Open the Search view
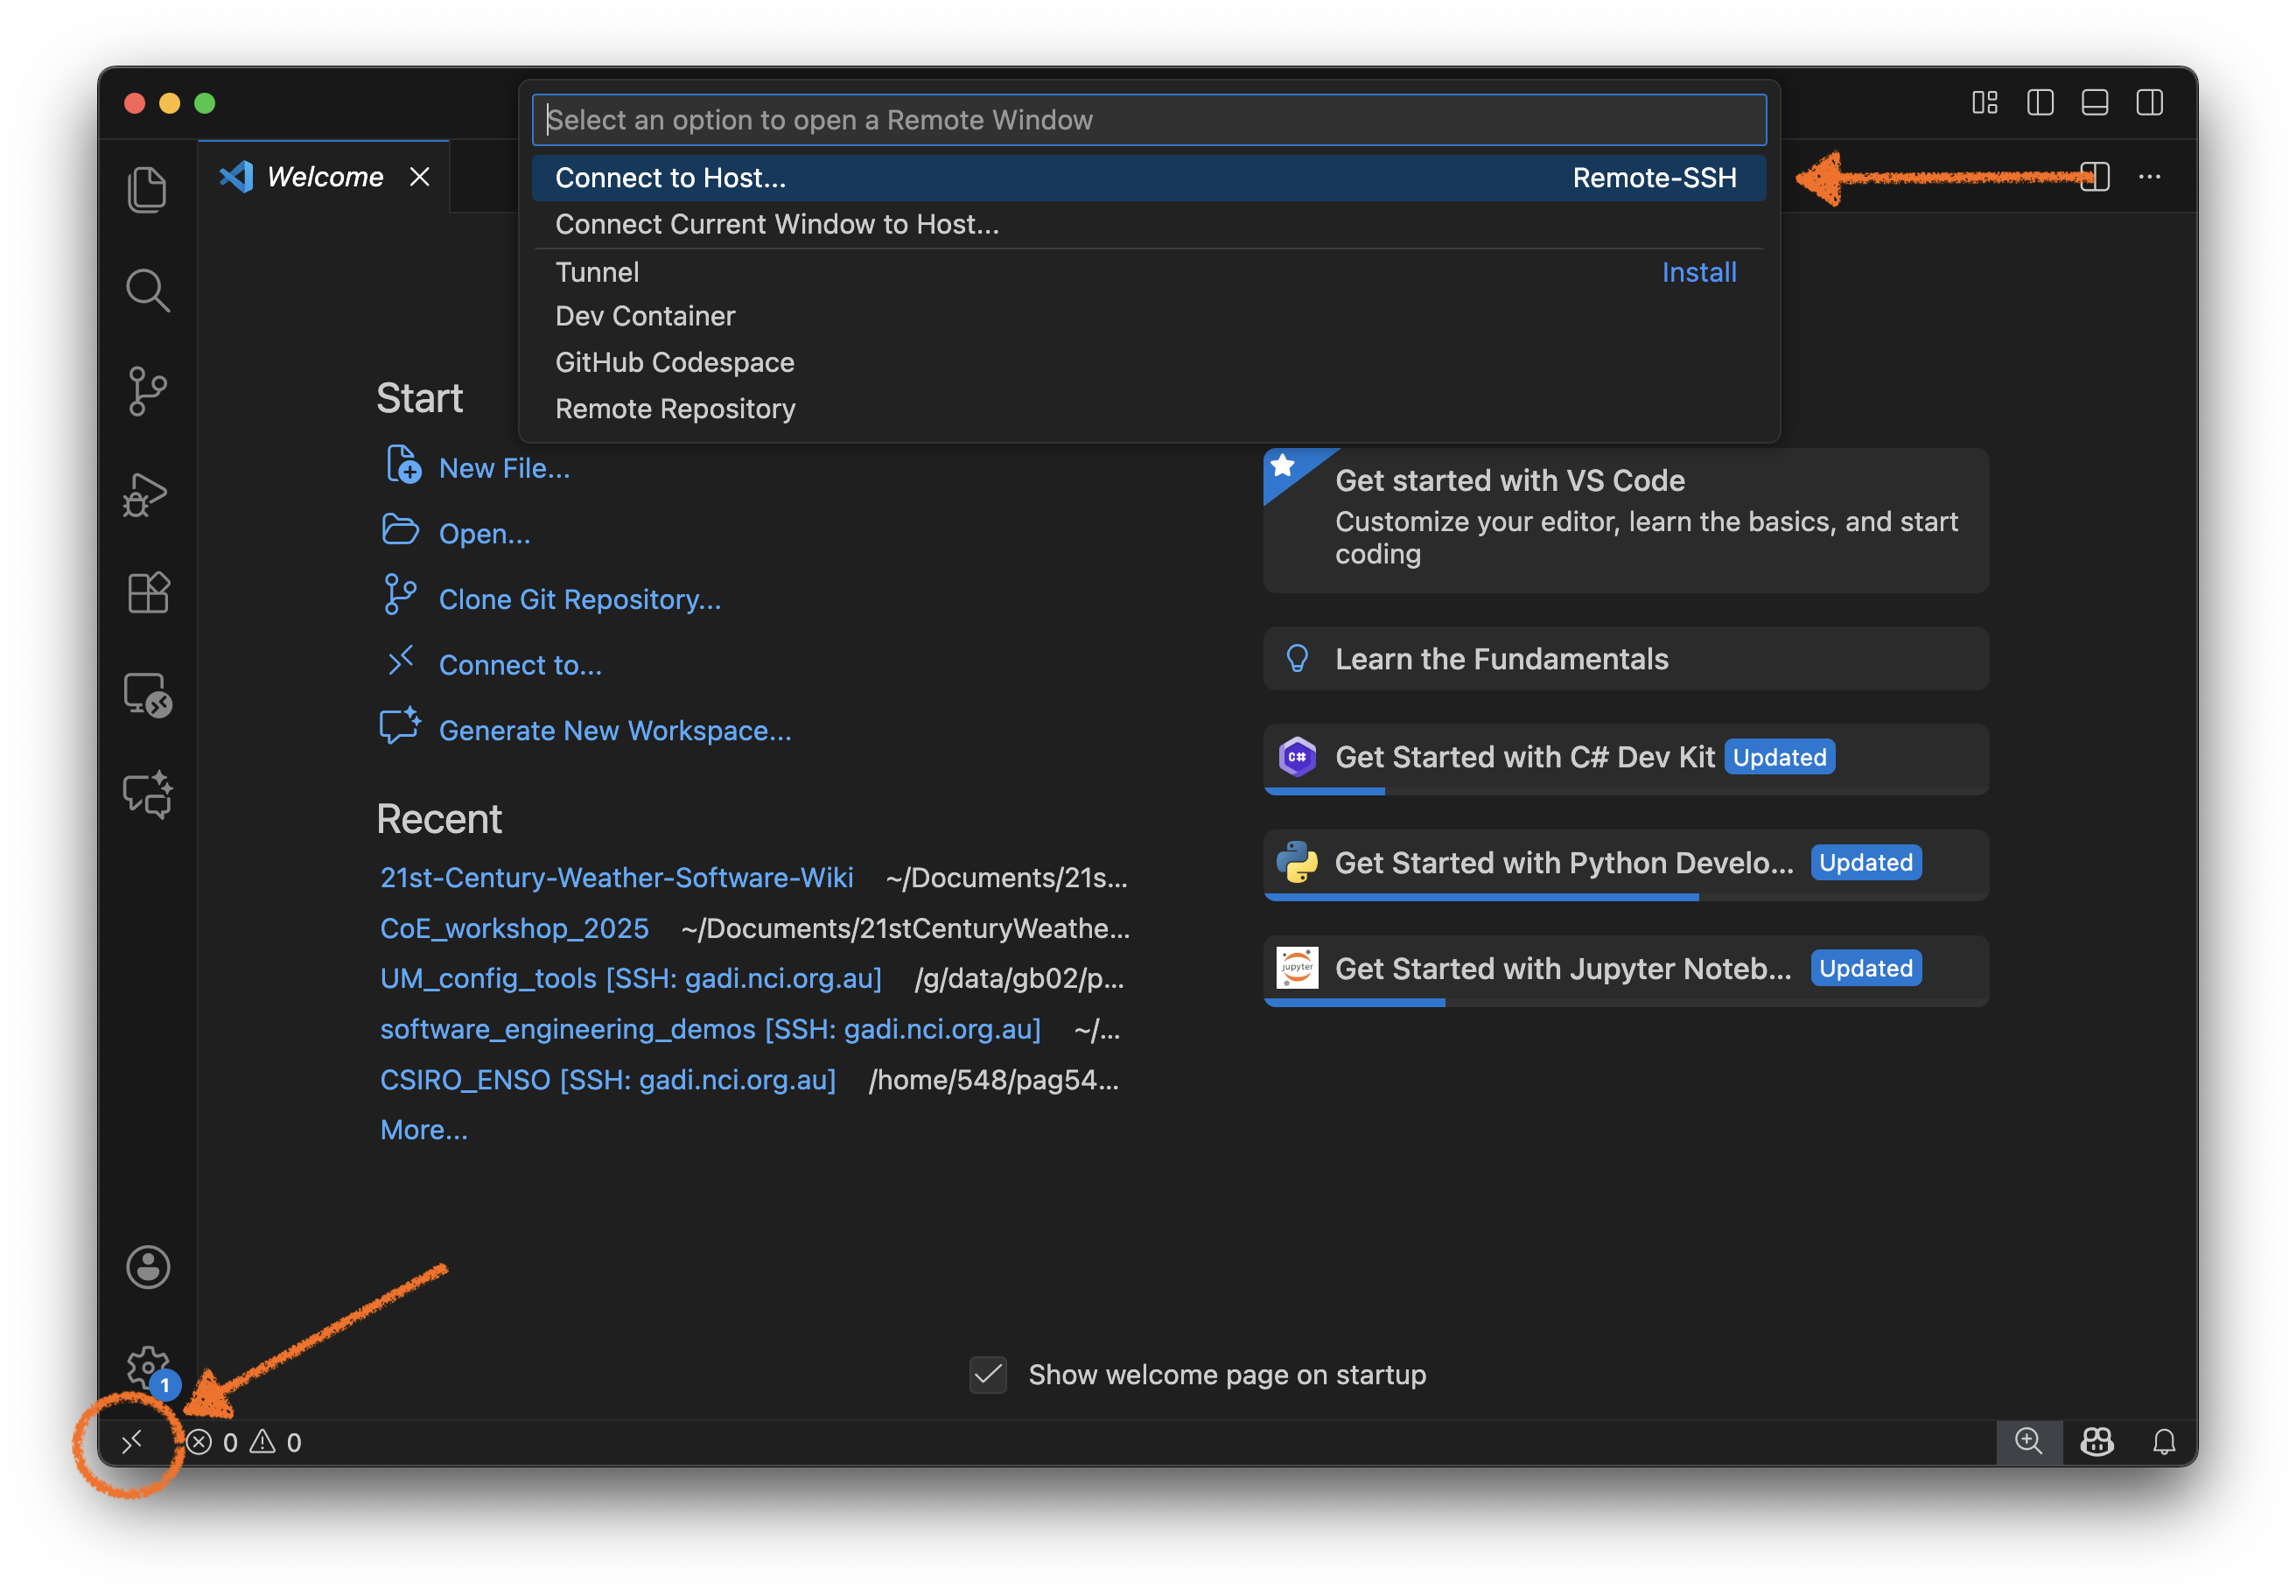This screenshot has width=2296, height=1596. click(x=147, y=290)
